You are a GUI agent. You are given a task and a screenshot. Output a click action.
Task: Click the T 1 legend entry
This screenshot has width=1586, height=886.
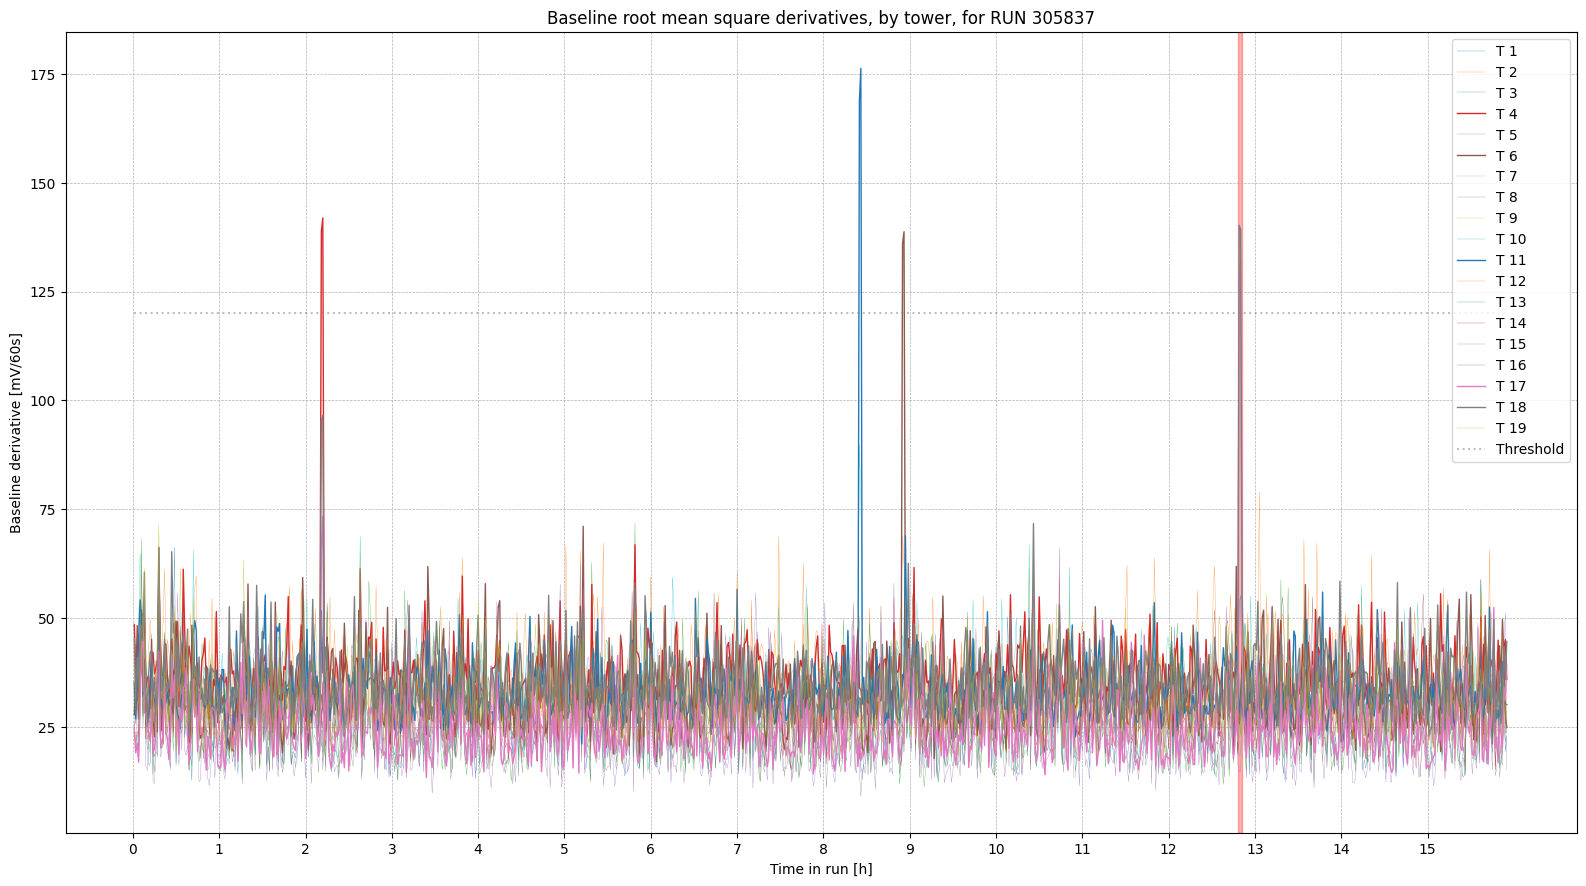point(1506,51)
